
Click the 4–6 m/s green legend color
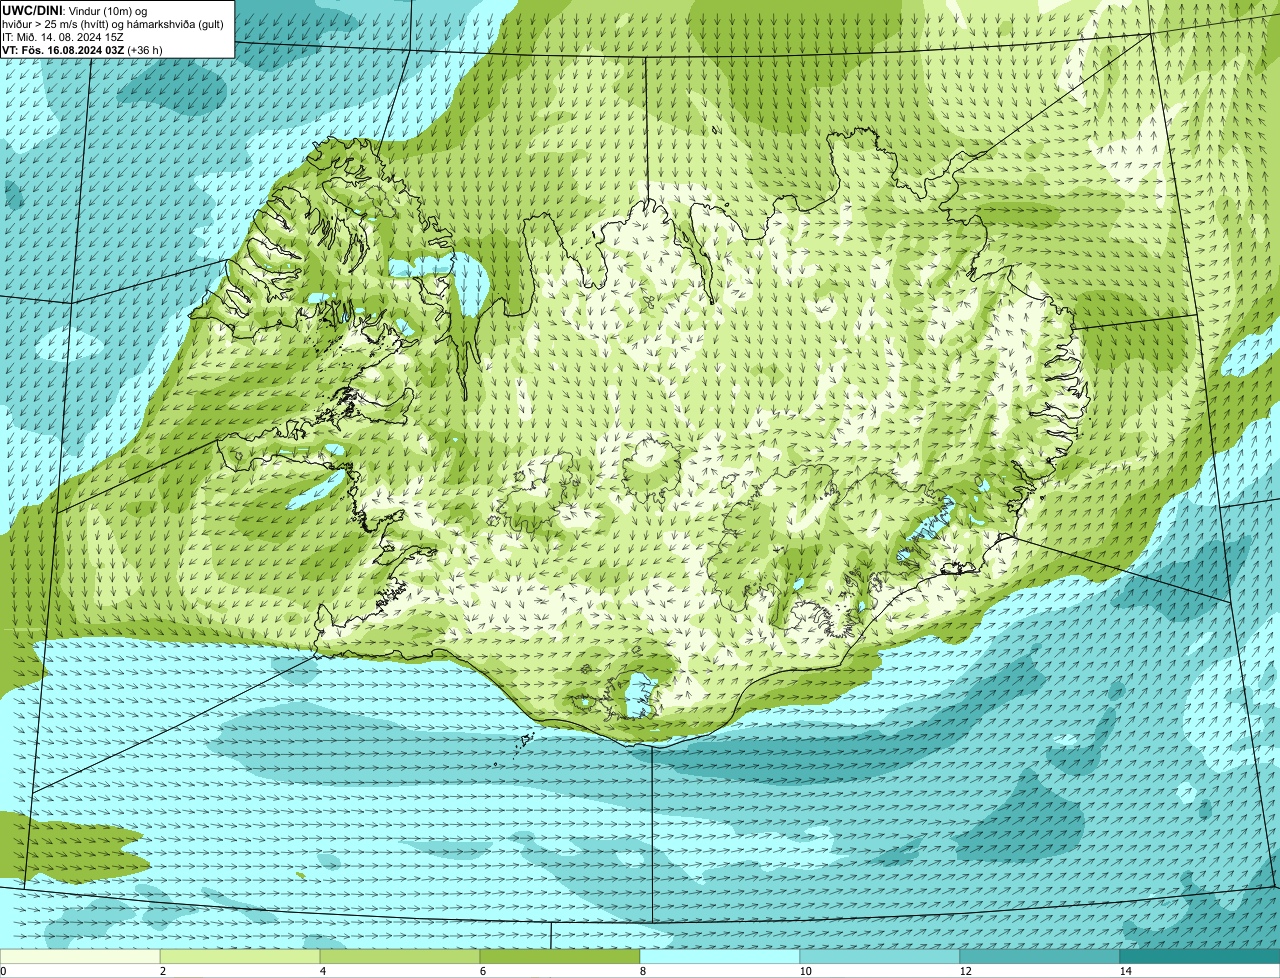400,956
